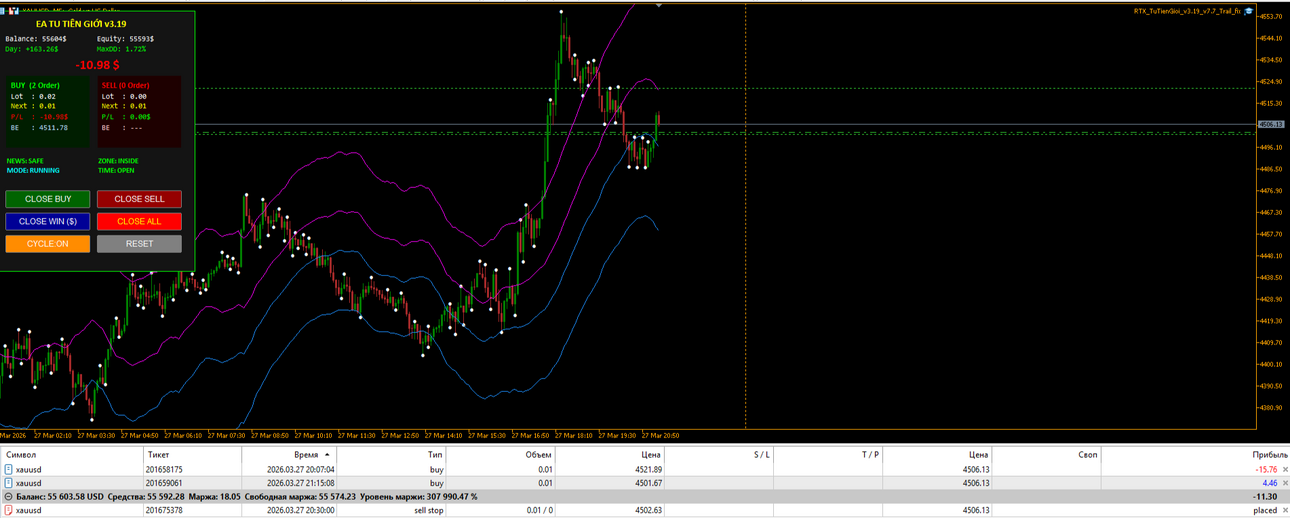Click the green CLOSE BUY button
Screen dimensions: 1290x518
[47, 199]
